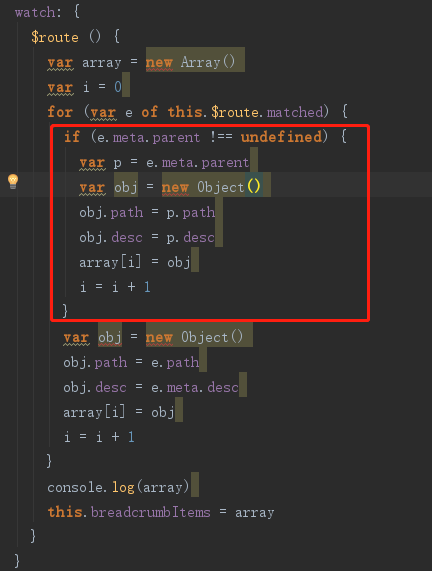This screenshot has width=432, height=571.
Task: Click the 'var i = 0' line
Action: [85, 87]
